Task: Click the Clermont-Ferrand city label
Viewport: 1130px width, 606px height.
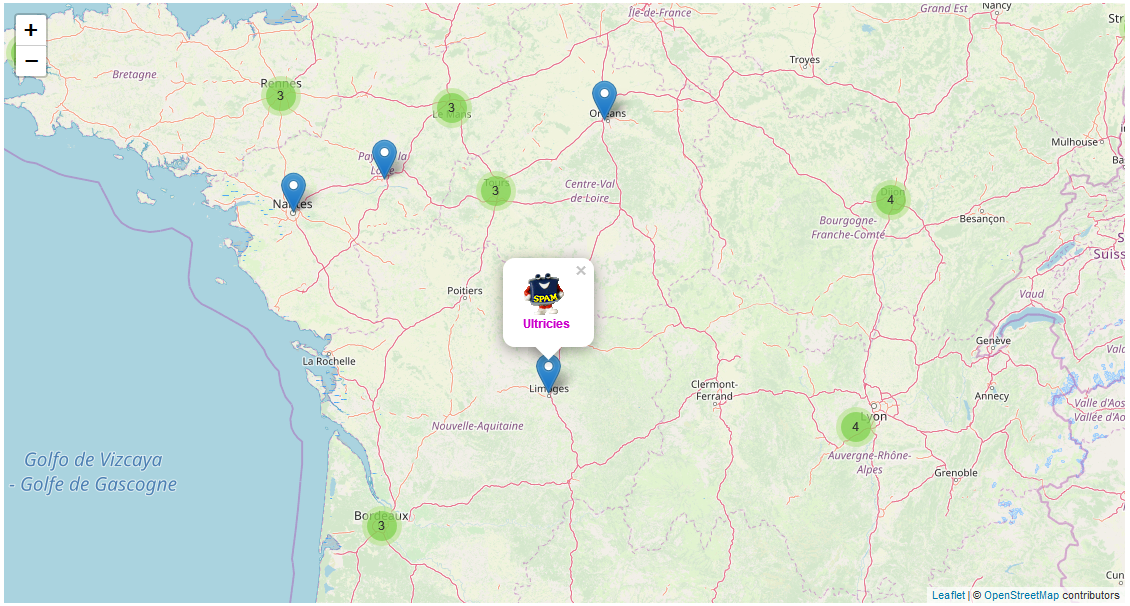Action: coord(714,390)
